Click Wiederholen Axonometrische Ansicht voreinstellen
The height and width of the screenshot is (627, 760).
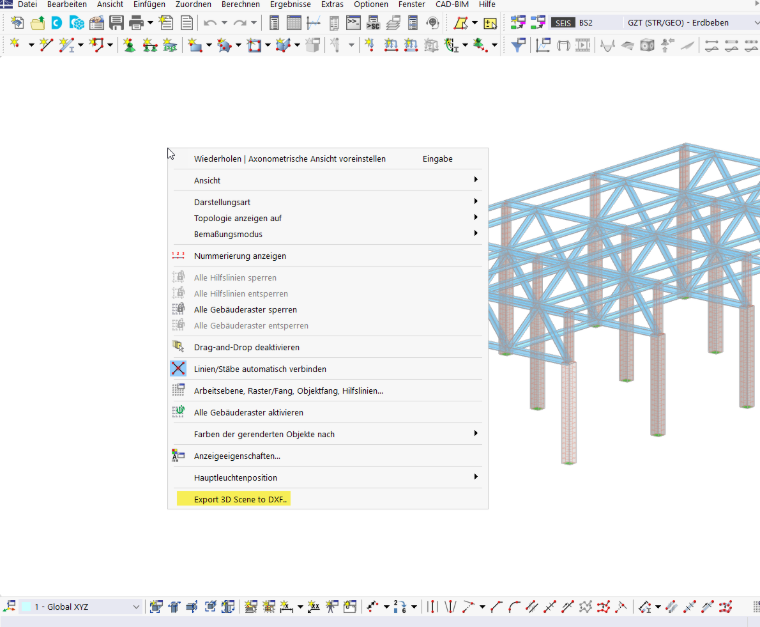click(328, 159)
